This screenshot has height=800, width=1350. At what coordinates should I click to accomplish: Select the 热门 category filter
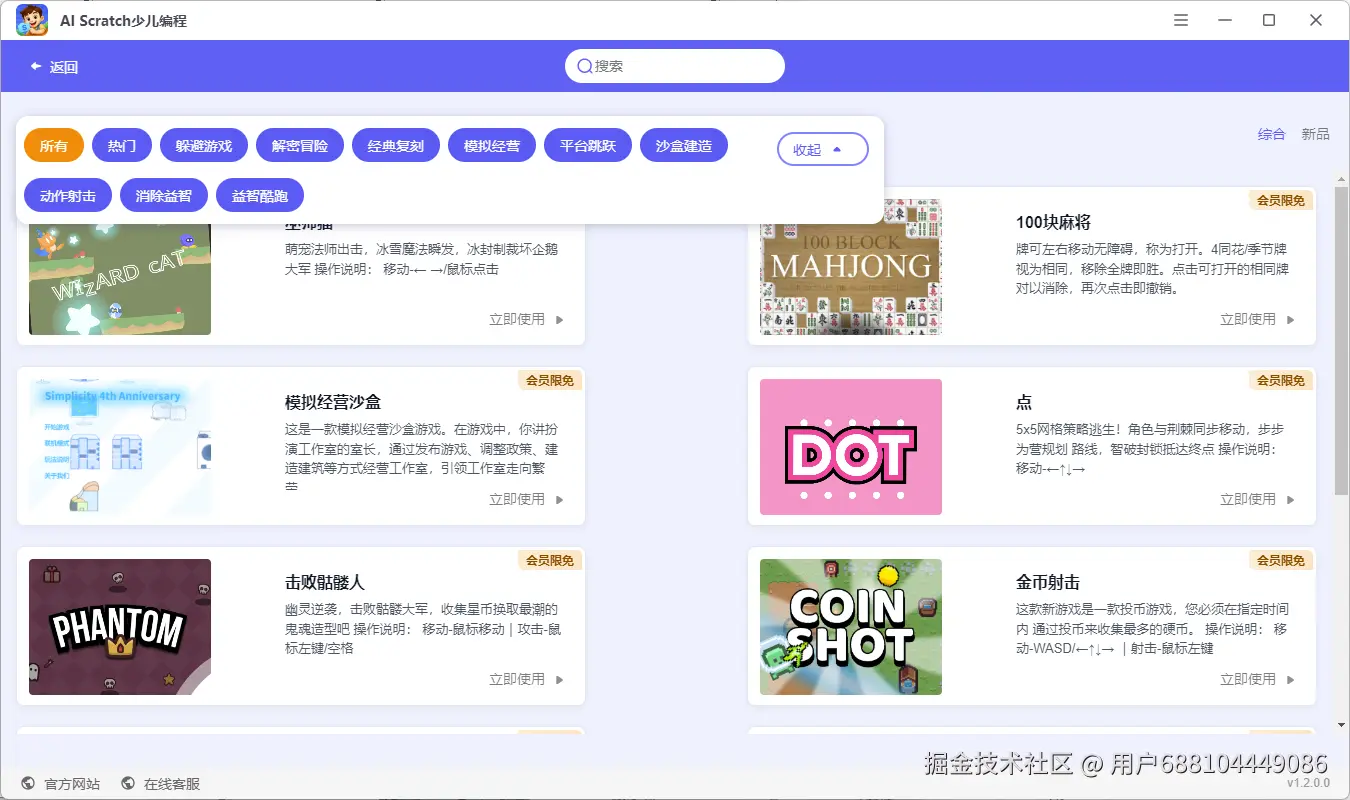(122, 145)
